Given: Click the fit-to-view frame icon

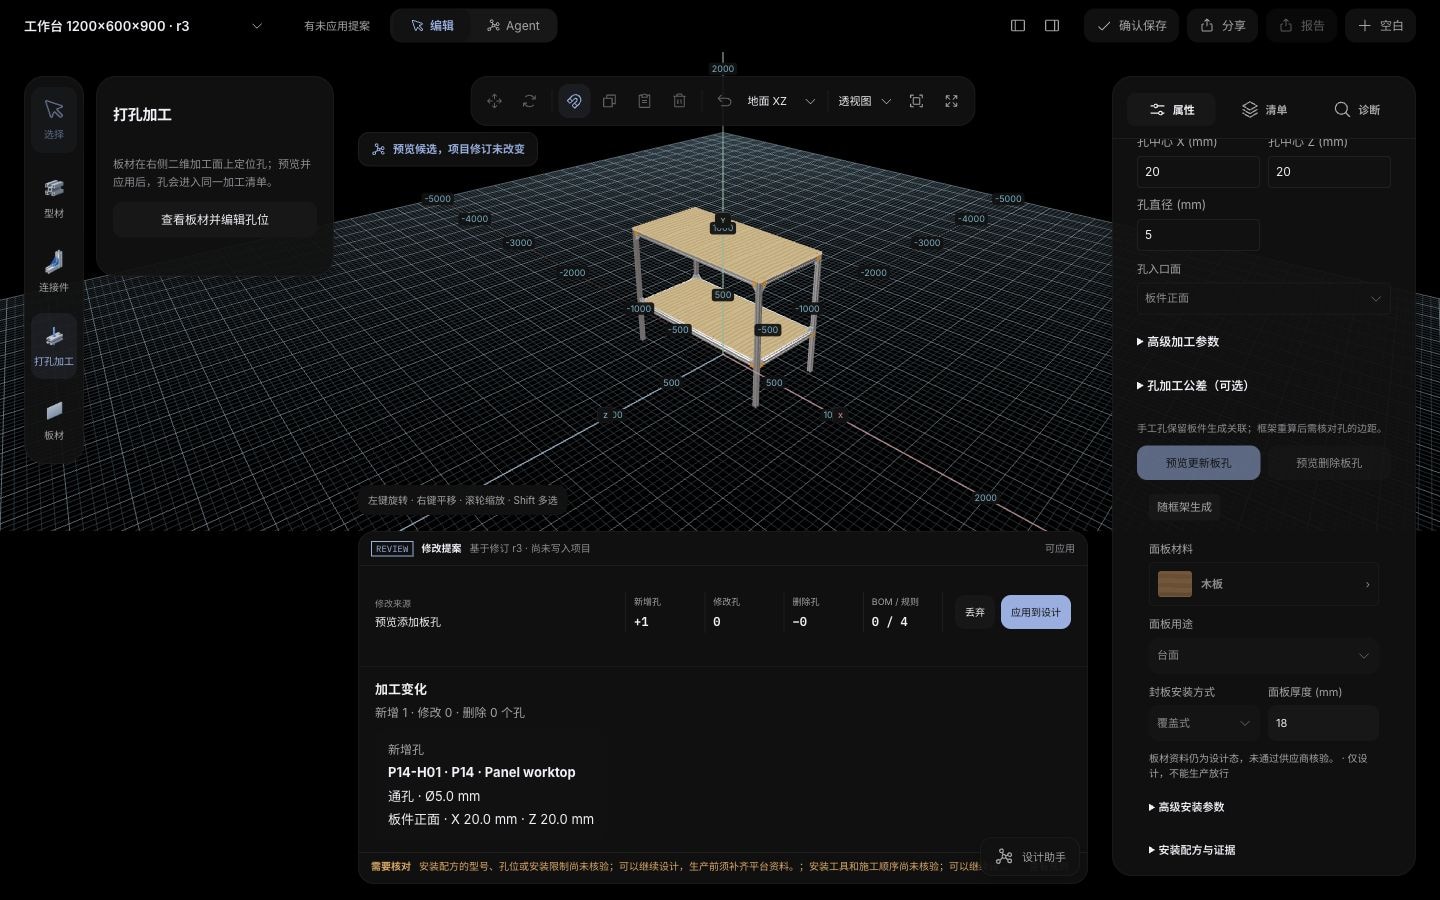Looking at the screenshot, I should pos(916,101).
